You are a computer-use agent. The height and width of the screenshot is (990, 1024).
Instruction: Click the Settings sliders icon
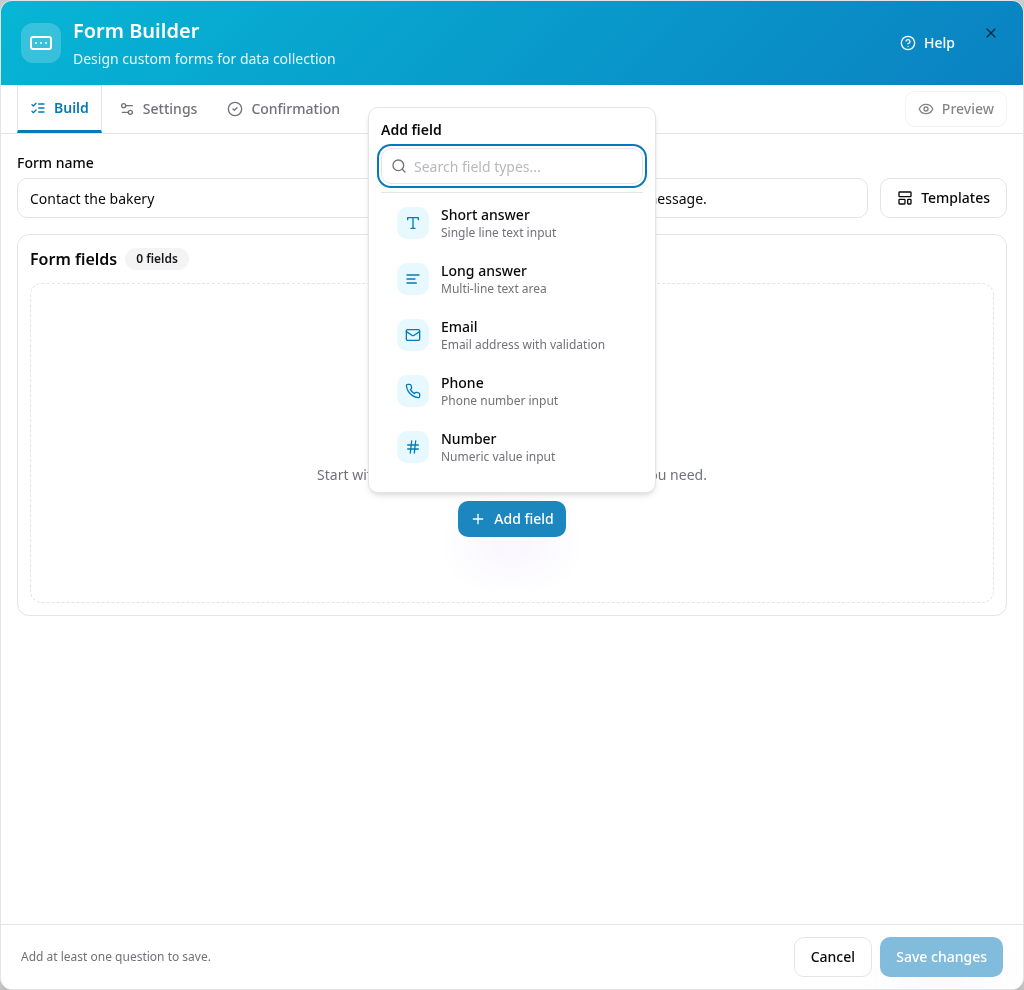[x=127, y=109]
